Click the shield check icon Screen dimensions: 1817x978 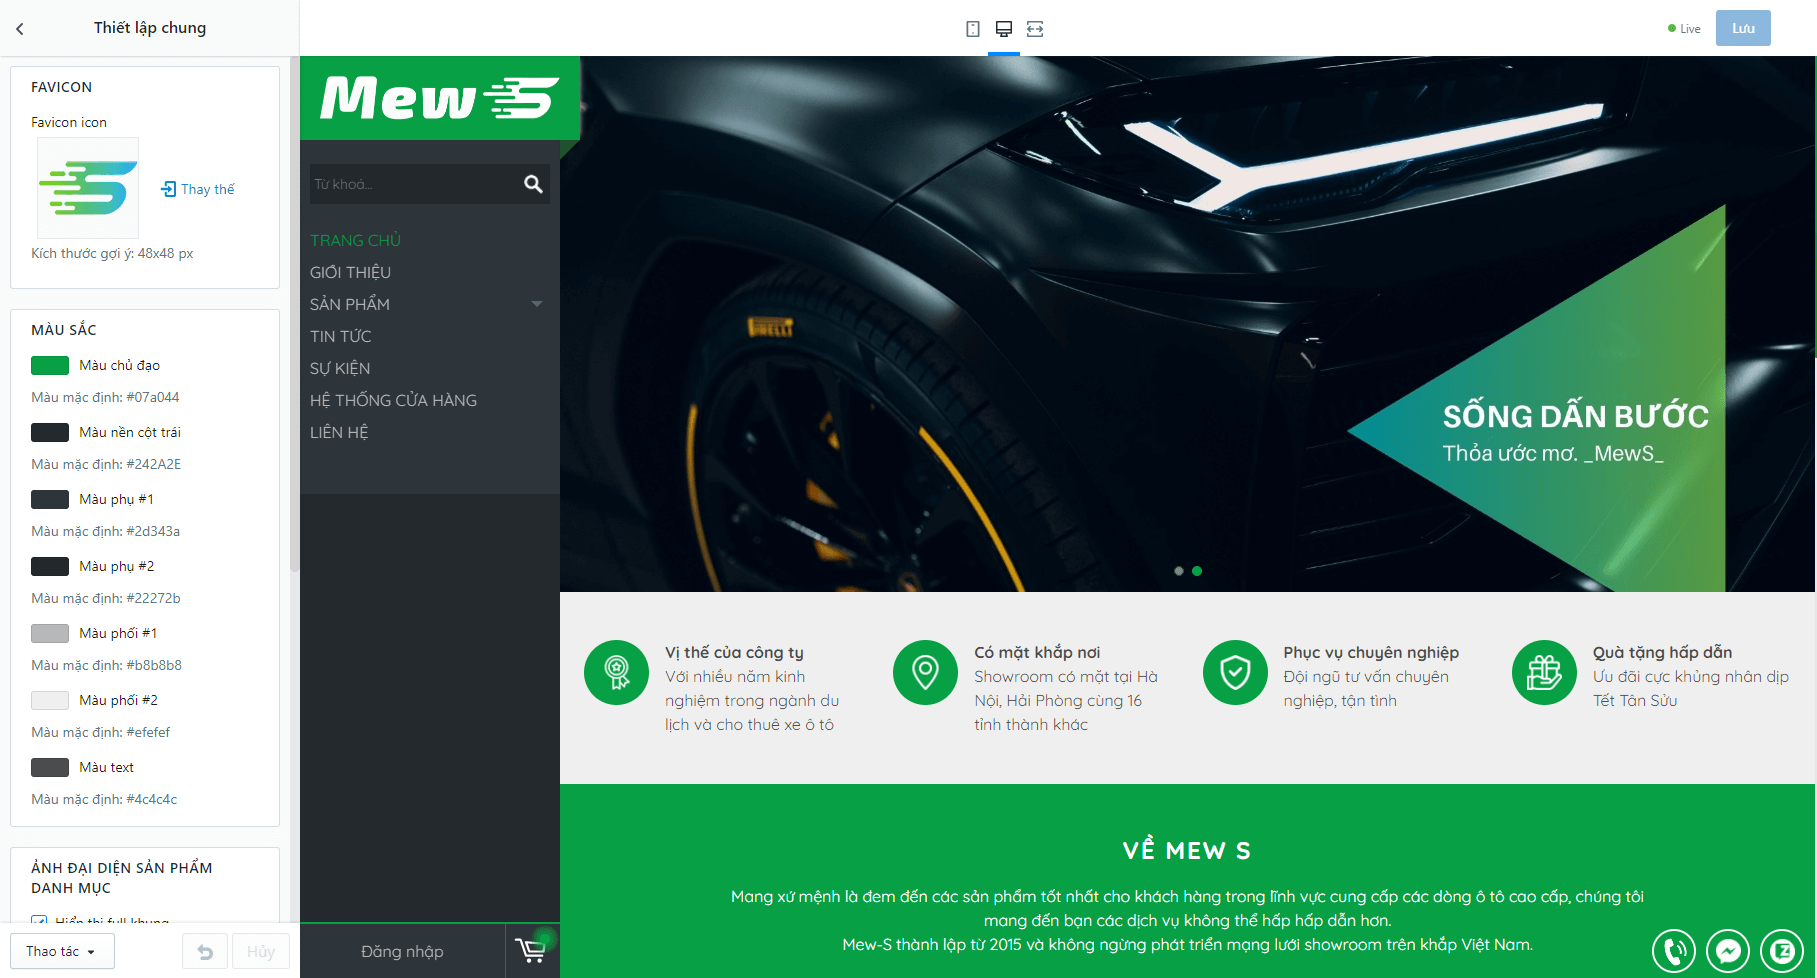pos(1235,672)
